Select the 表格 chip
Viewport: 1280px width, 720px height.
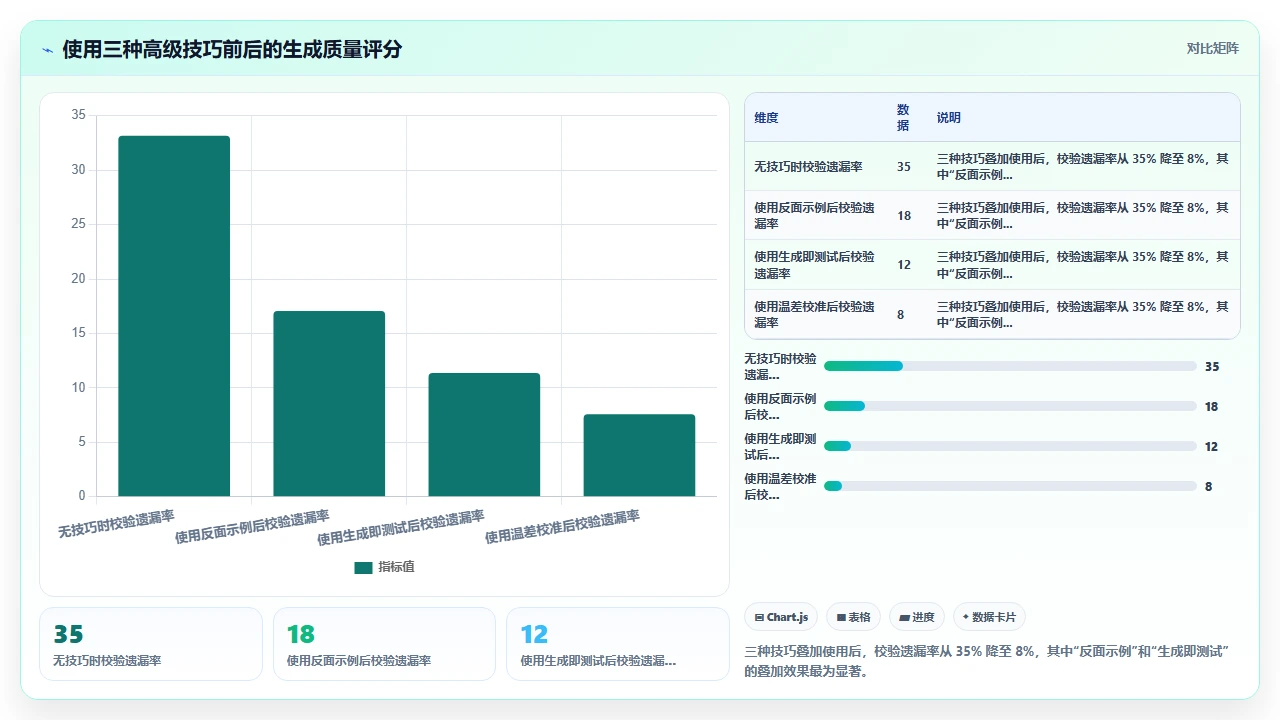(854, 617)
